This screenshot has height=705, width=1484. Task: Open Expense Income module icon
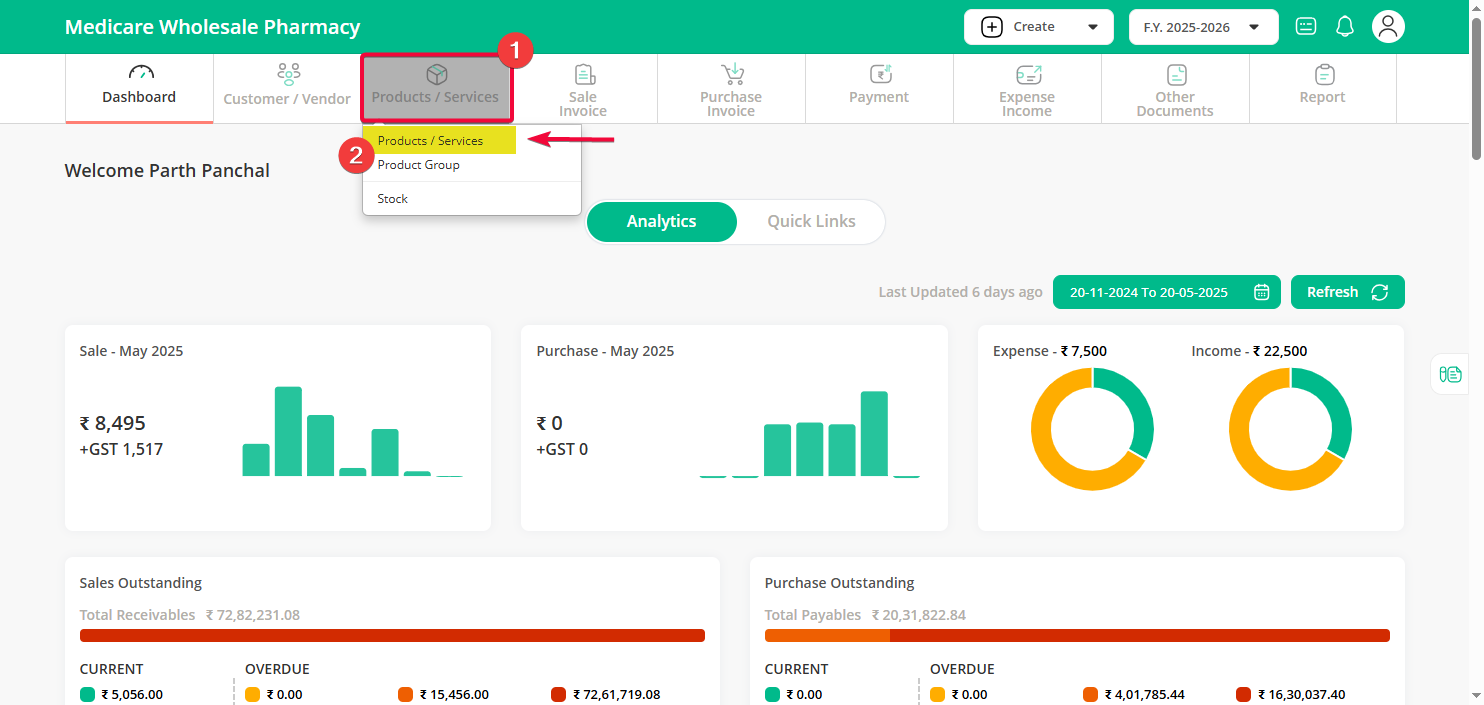pyautogui.click(x=1027, y=75)
